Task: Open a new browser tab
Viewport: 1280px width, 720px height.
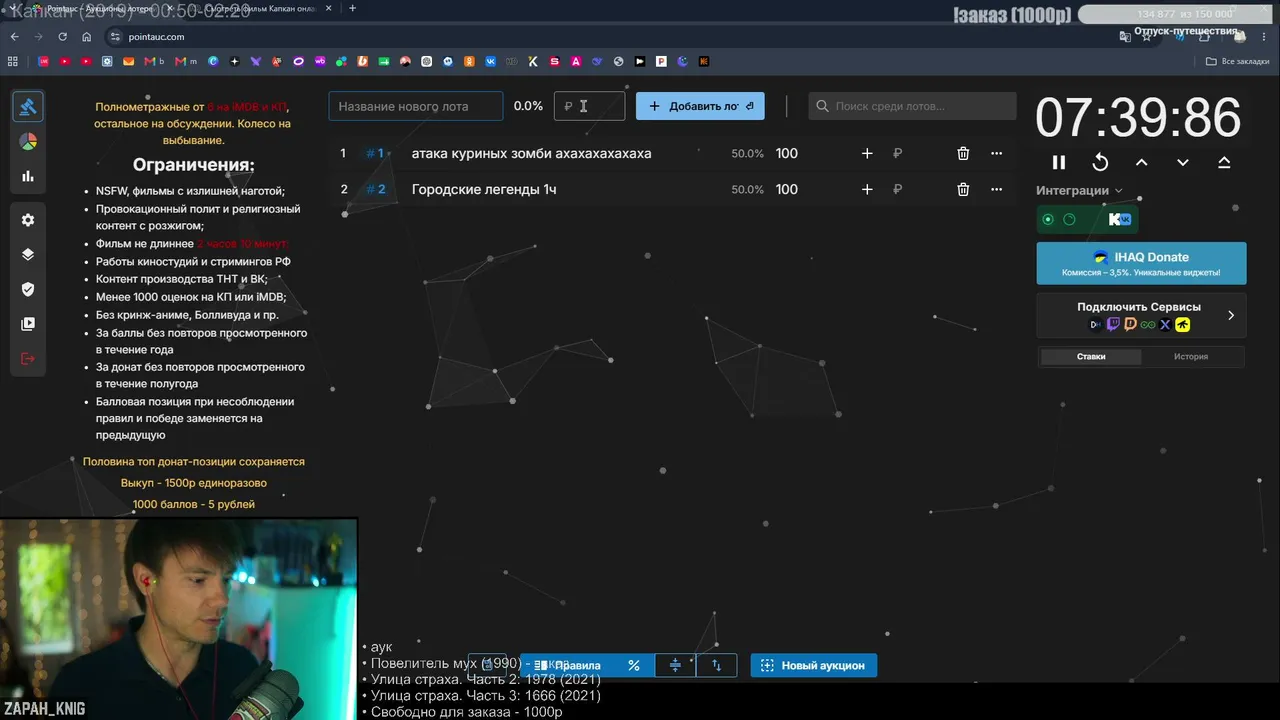Action: [x=352, y=8]
